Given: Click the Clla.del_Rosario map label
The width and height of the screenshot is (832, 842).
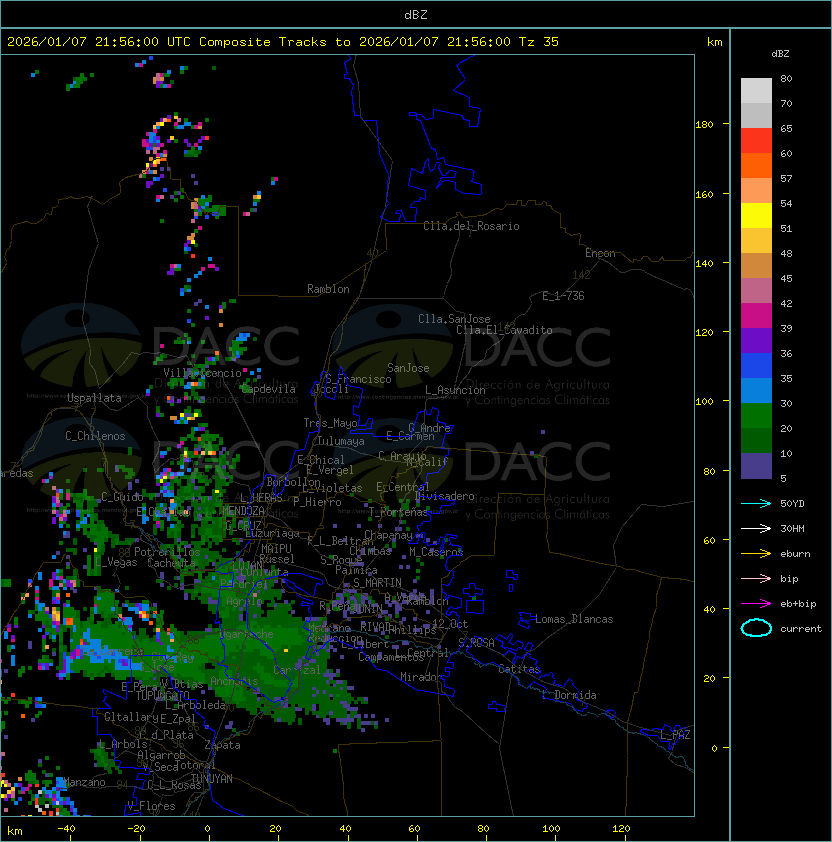Looking at the screenshot, I should click(x=471, y=226).
